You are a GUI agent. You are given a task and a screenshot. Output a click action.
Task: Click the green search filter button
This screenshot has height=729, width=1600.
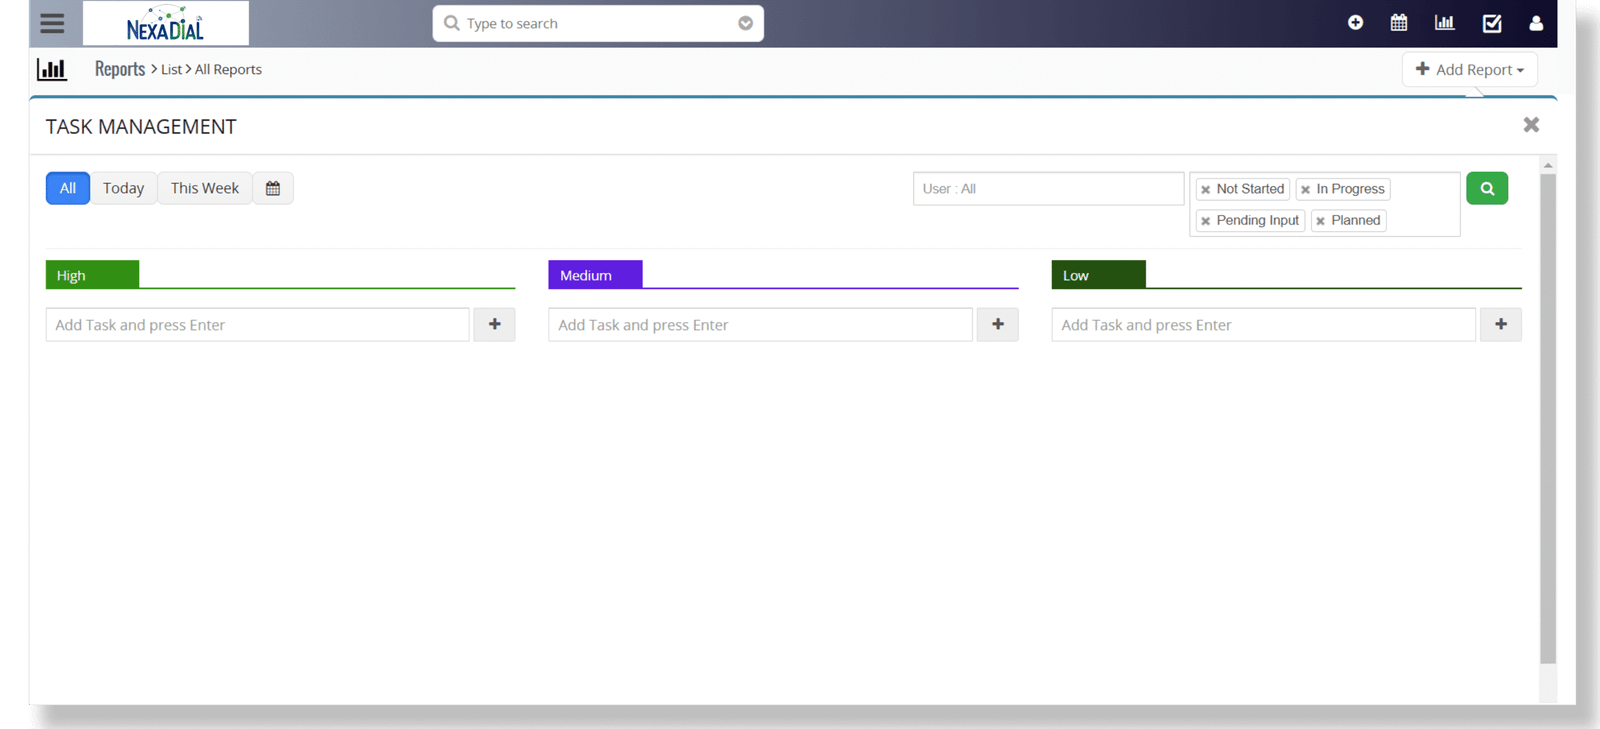point(1486,188)
